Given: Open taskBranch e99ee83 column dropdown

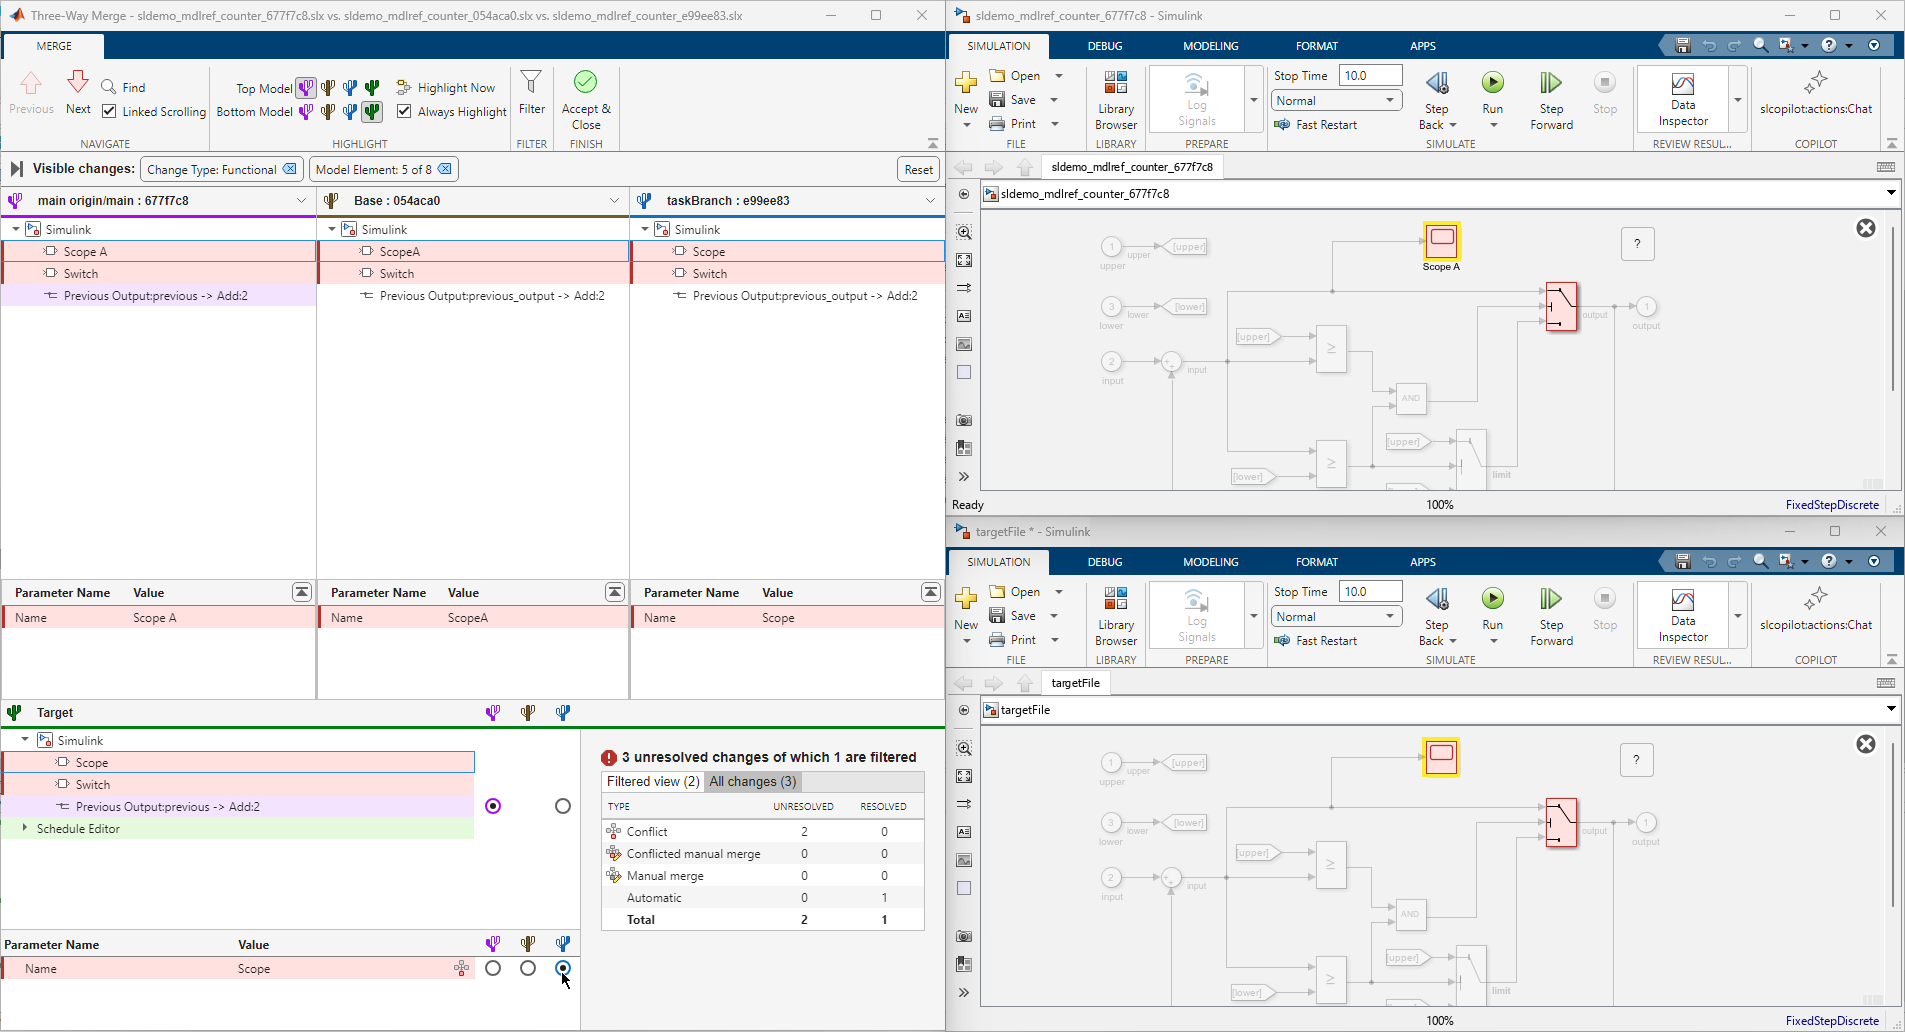Looking at the screenshot, I should (x=930, y=201).
